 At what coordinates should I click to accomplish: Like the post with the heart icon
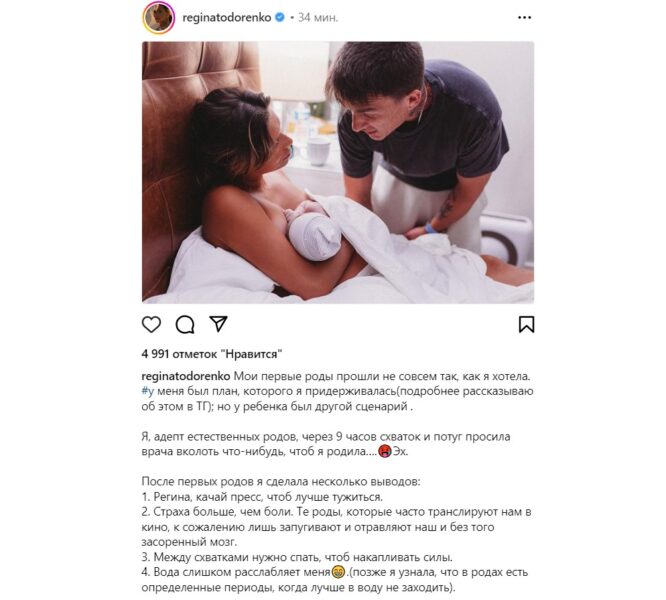point(151,324)
